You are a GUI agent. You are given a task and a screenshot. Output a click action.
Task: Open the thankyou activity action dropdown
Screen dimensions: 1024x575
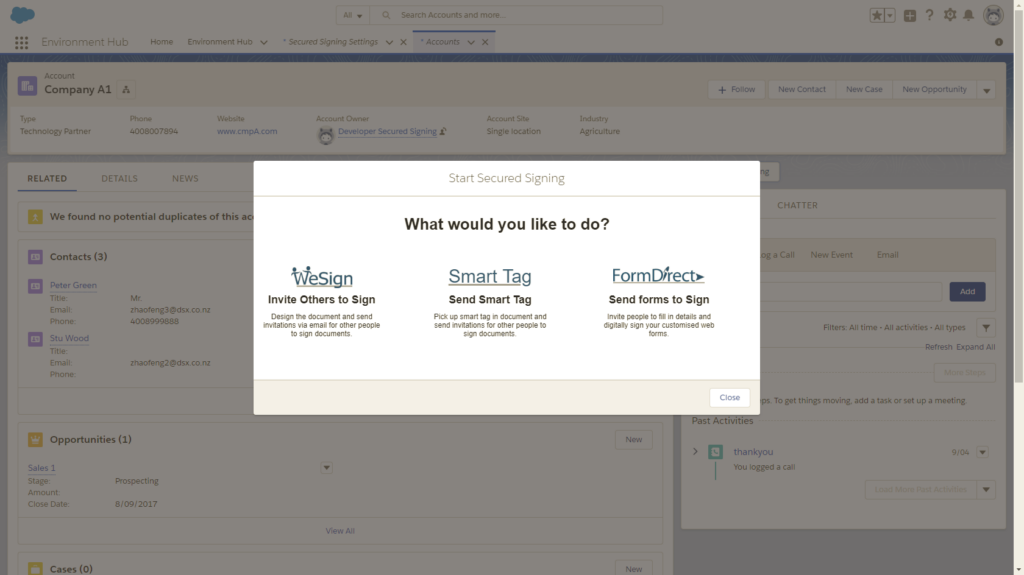tap(982, 452)
